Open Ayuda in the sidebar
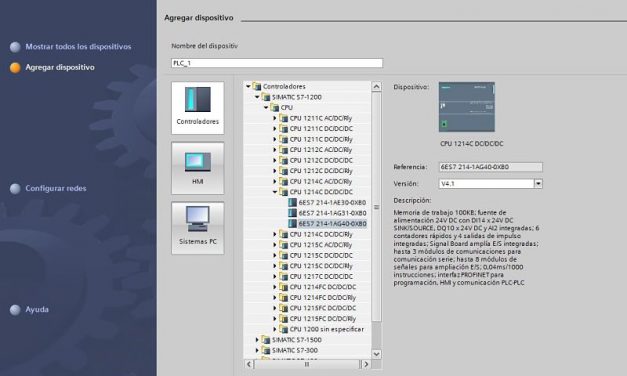 point(37,310)
